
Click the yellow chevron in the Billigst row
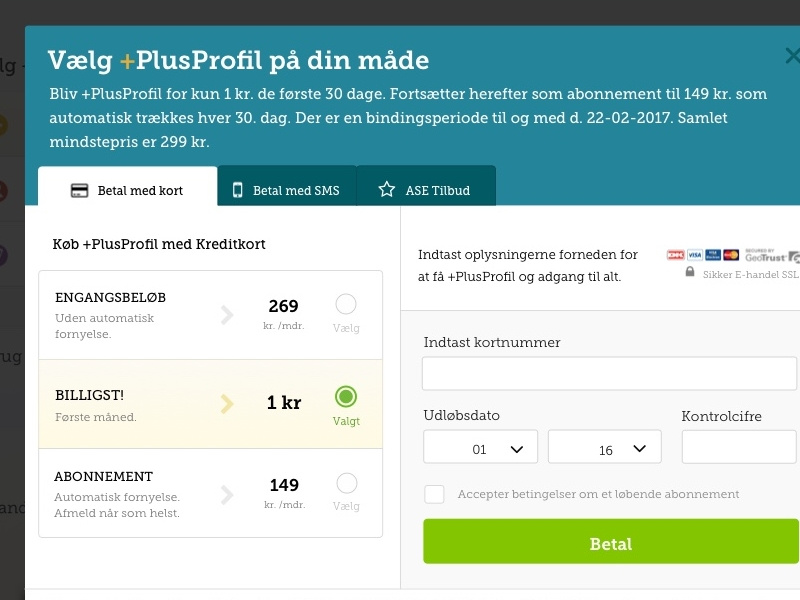[227, 404]
